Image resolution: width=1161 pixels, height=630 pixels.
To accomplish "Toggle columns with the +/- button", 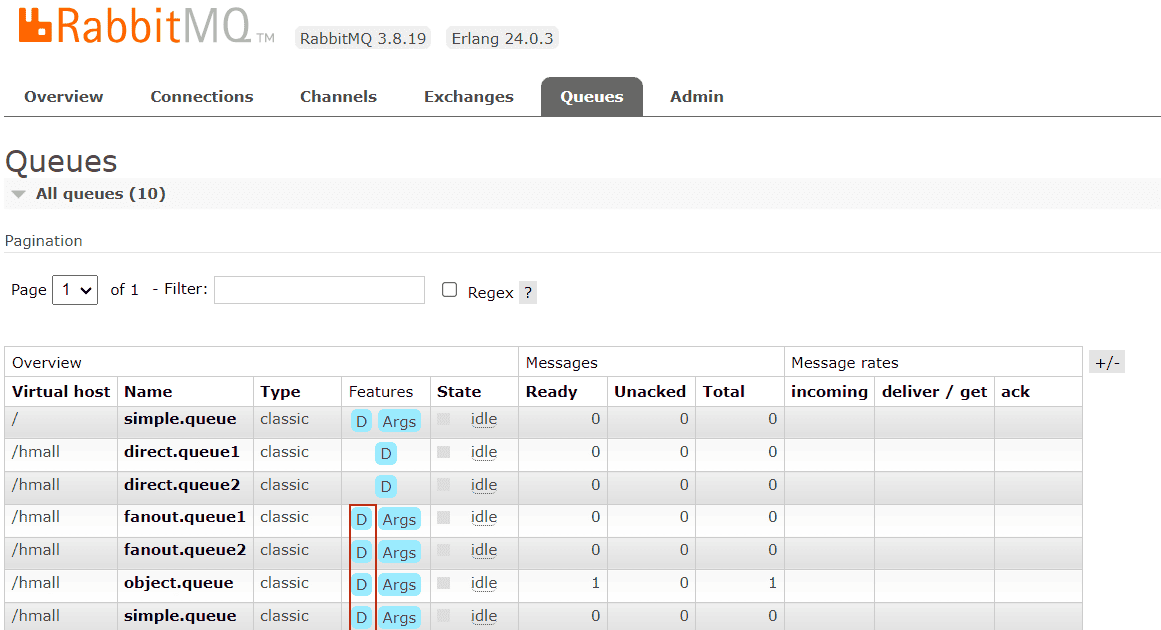I will pyautogui.click(x=1107, y=362).
